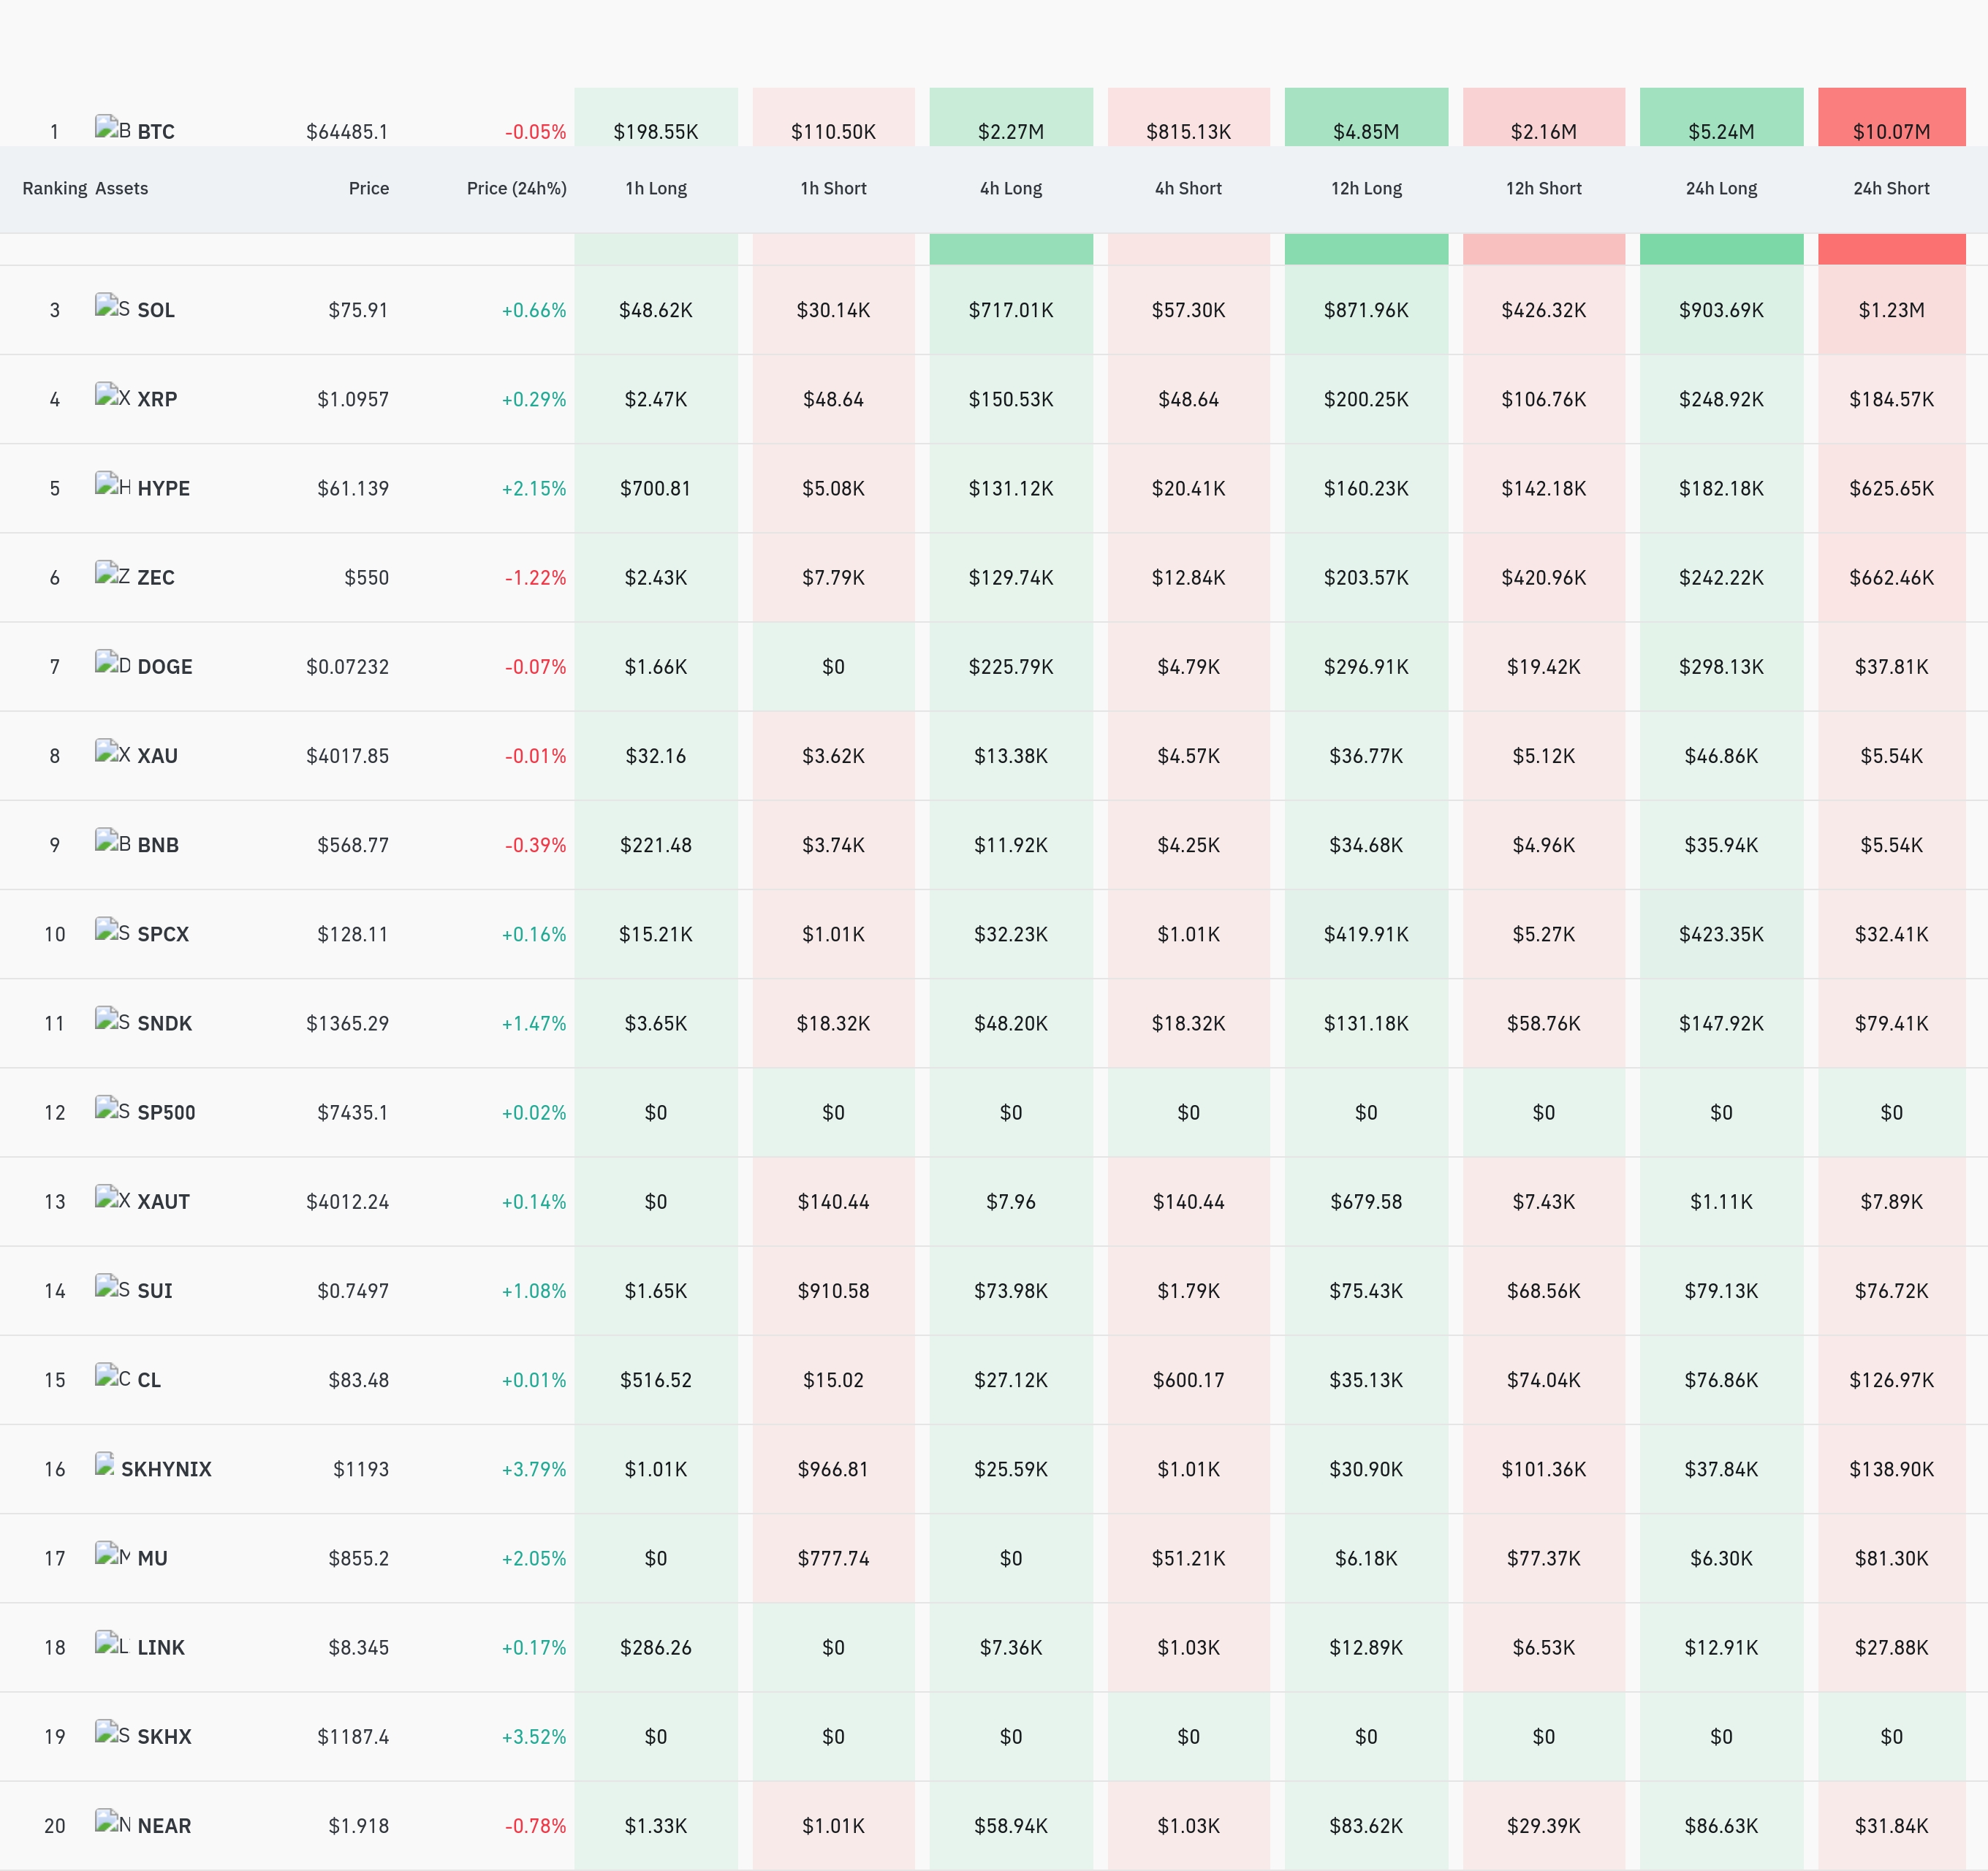Sort by the 24h Short column header

(1891, 188)
